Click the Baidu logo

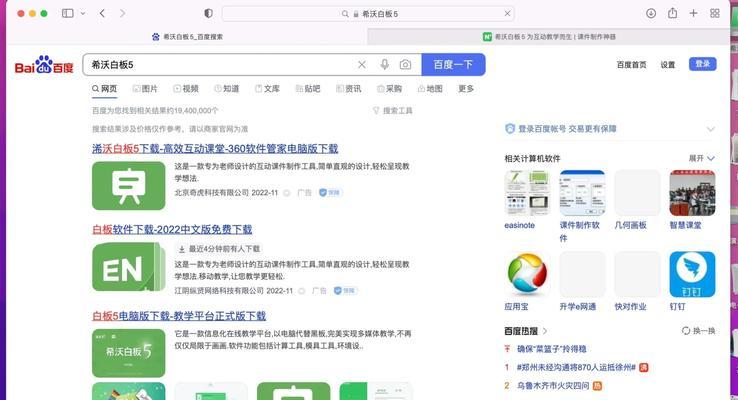pos(44,65)
